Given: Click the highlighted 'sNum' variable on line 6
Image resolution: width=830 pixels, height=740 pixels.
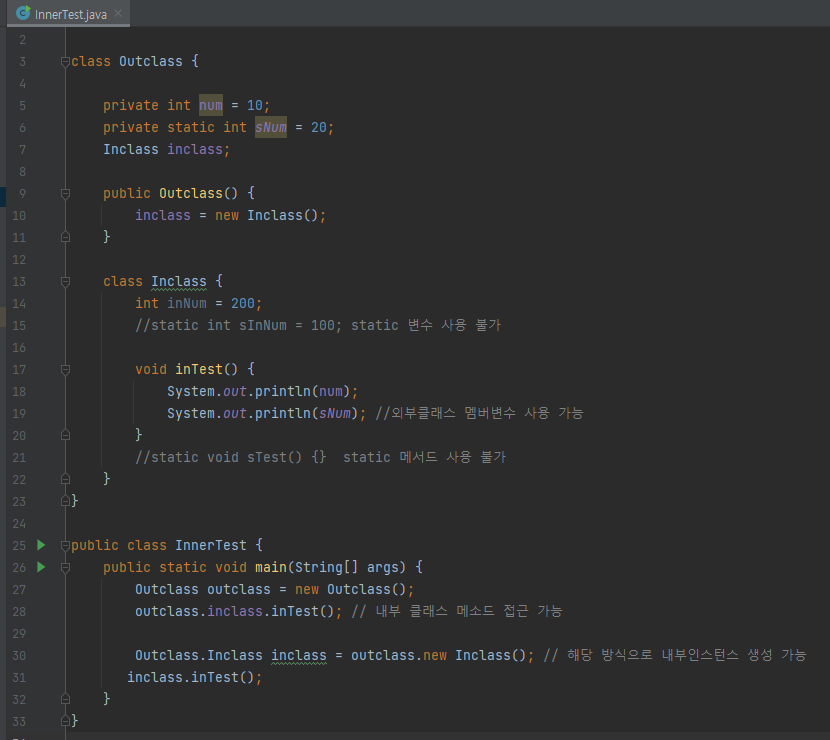Looking at the screenshot, I should [270, 127].
